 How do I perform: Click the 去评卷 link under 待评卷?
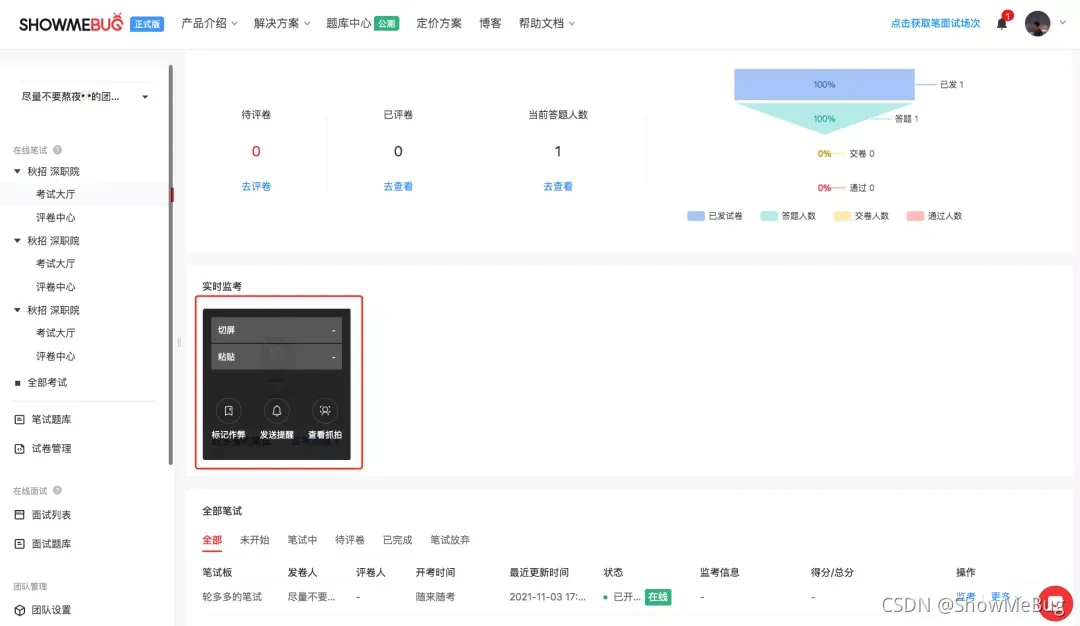[x=256, y=187]
